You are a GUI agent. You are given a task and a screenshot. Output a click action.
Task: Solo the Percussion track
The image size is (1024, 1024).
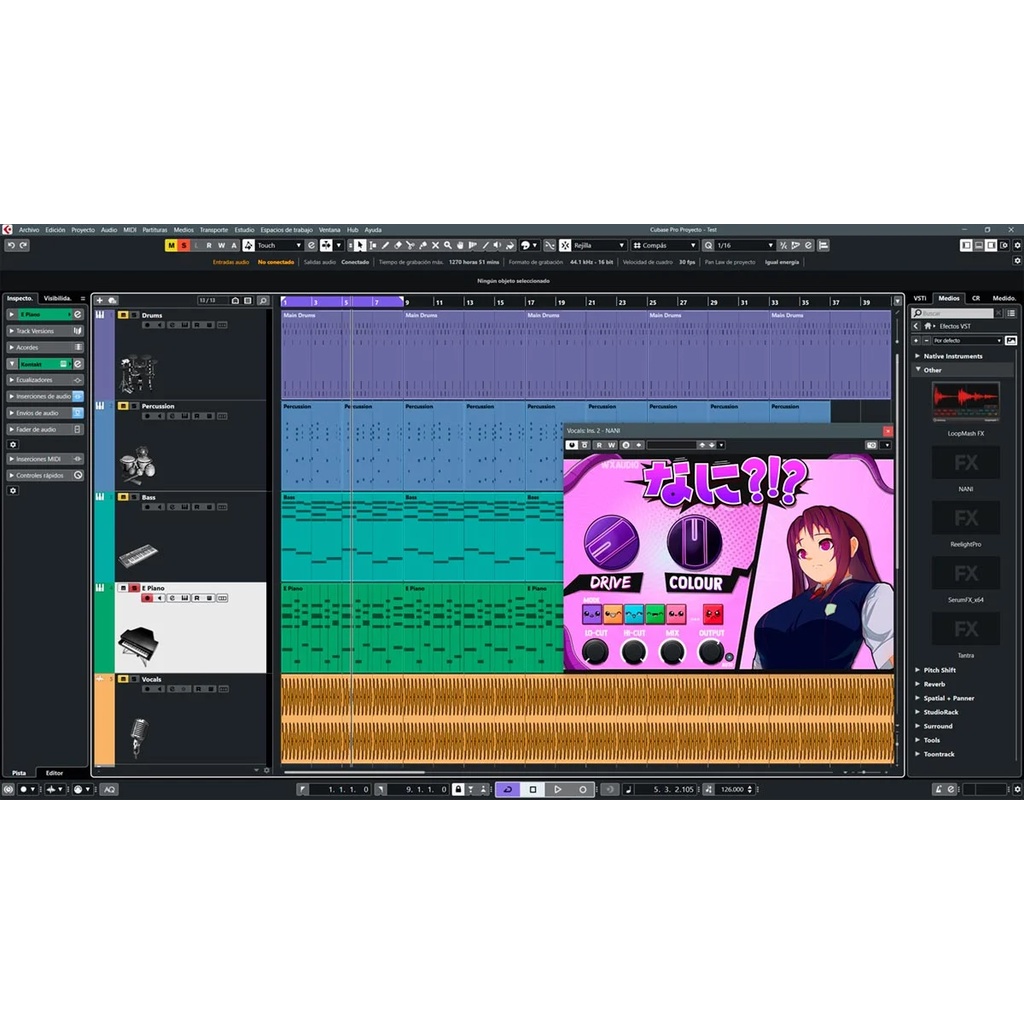click(x=134, y=406)
